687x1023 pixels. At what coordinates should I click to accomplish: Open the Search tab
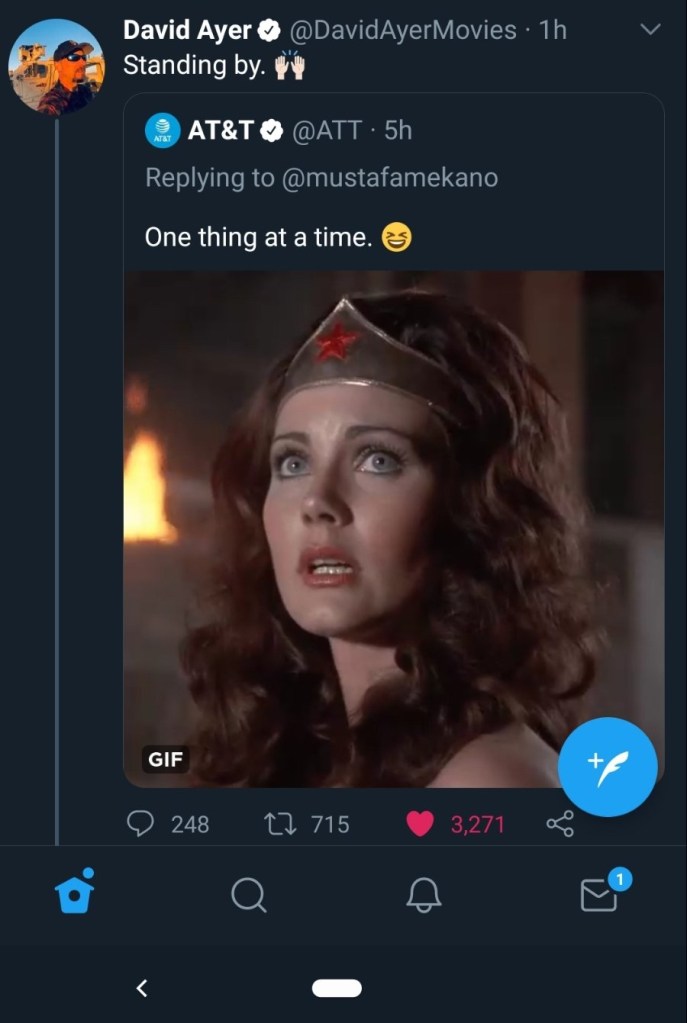[248, 895]
